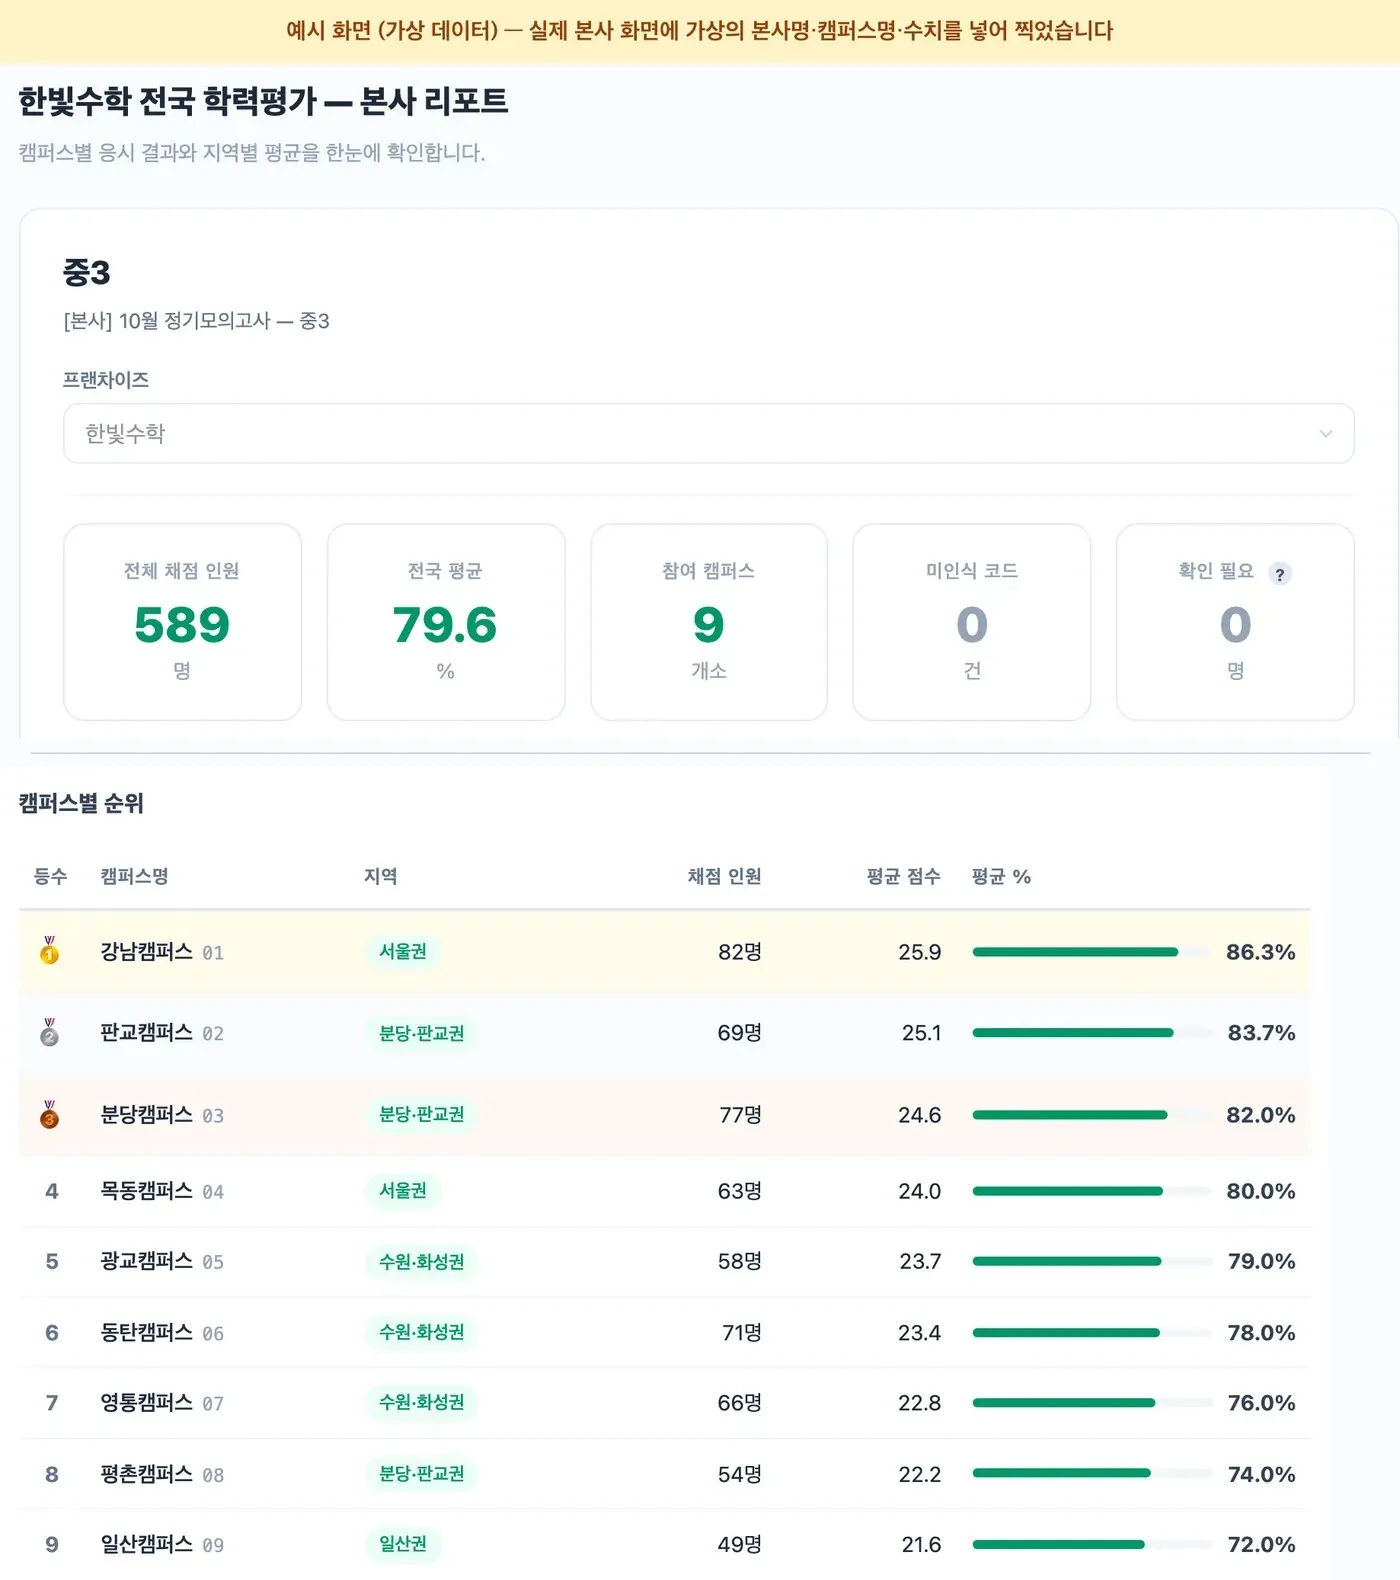Viewport: 1400px width, 1580px height.
Task: Click the 캠퍼스명 column header
Action: pyautogui.click(x=134, y=877)
